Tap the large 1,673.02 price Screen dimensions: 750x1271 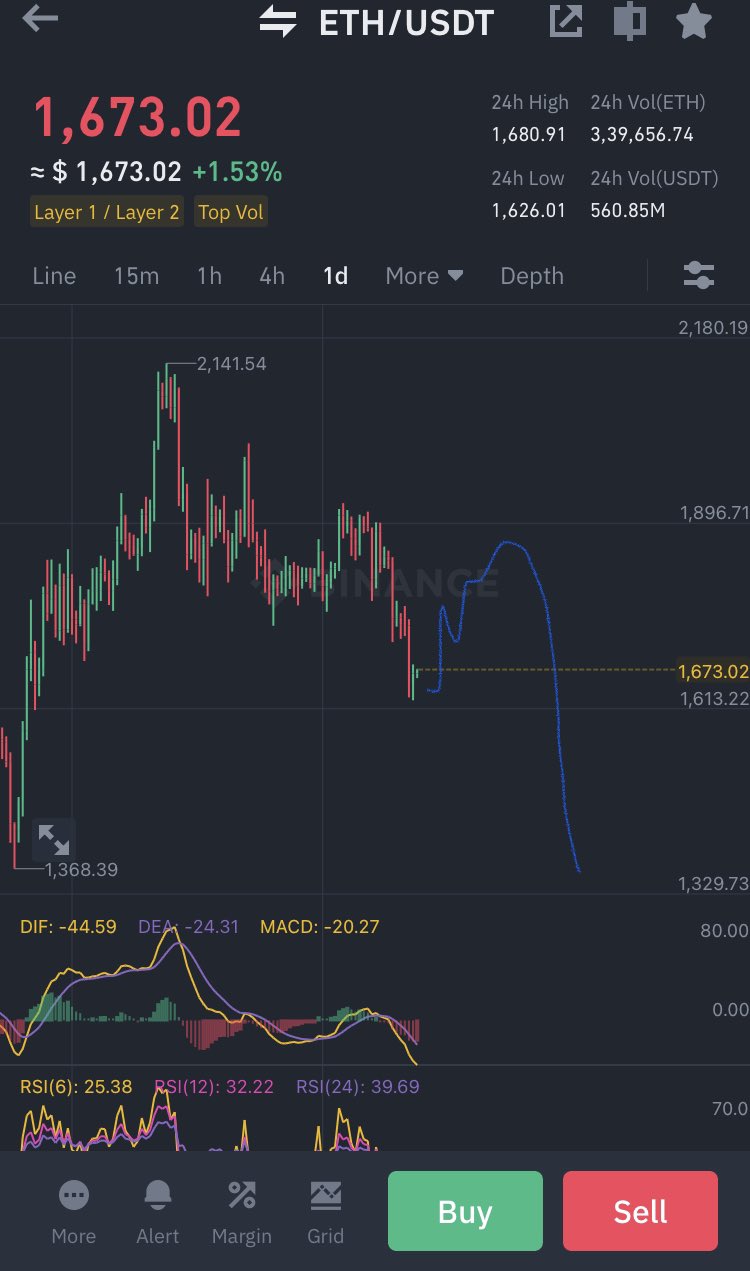[138, 117]
